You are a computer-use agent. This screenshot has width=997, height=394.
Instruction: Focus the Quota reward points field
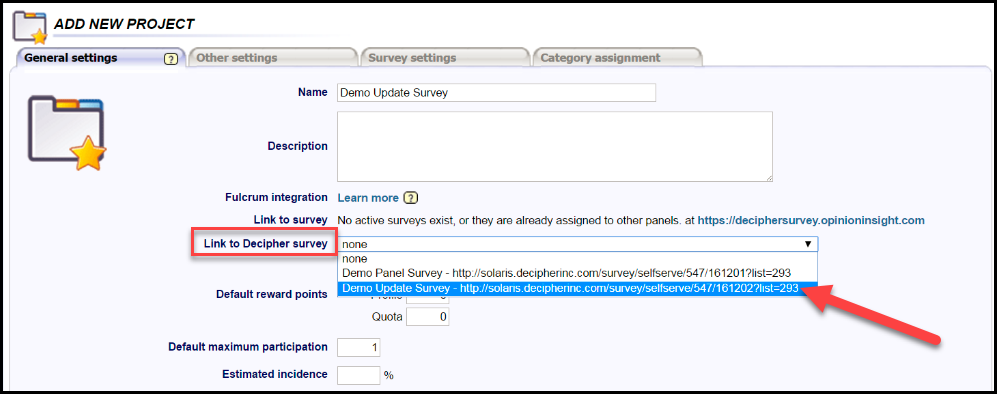tap(428, 316)
